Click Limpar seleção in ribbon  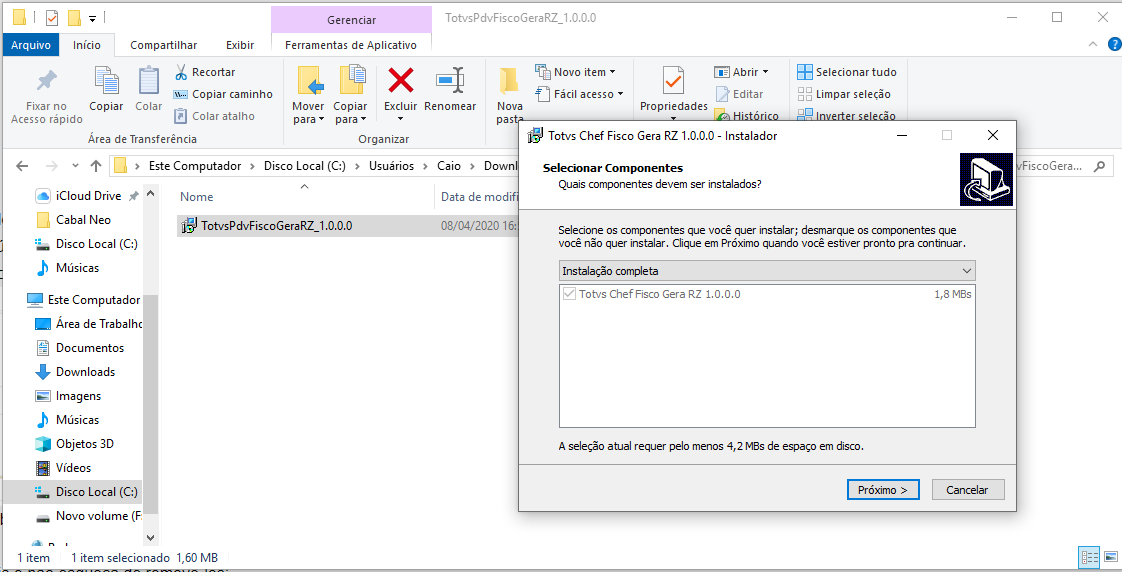(x=844, y=94)
